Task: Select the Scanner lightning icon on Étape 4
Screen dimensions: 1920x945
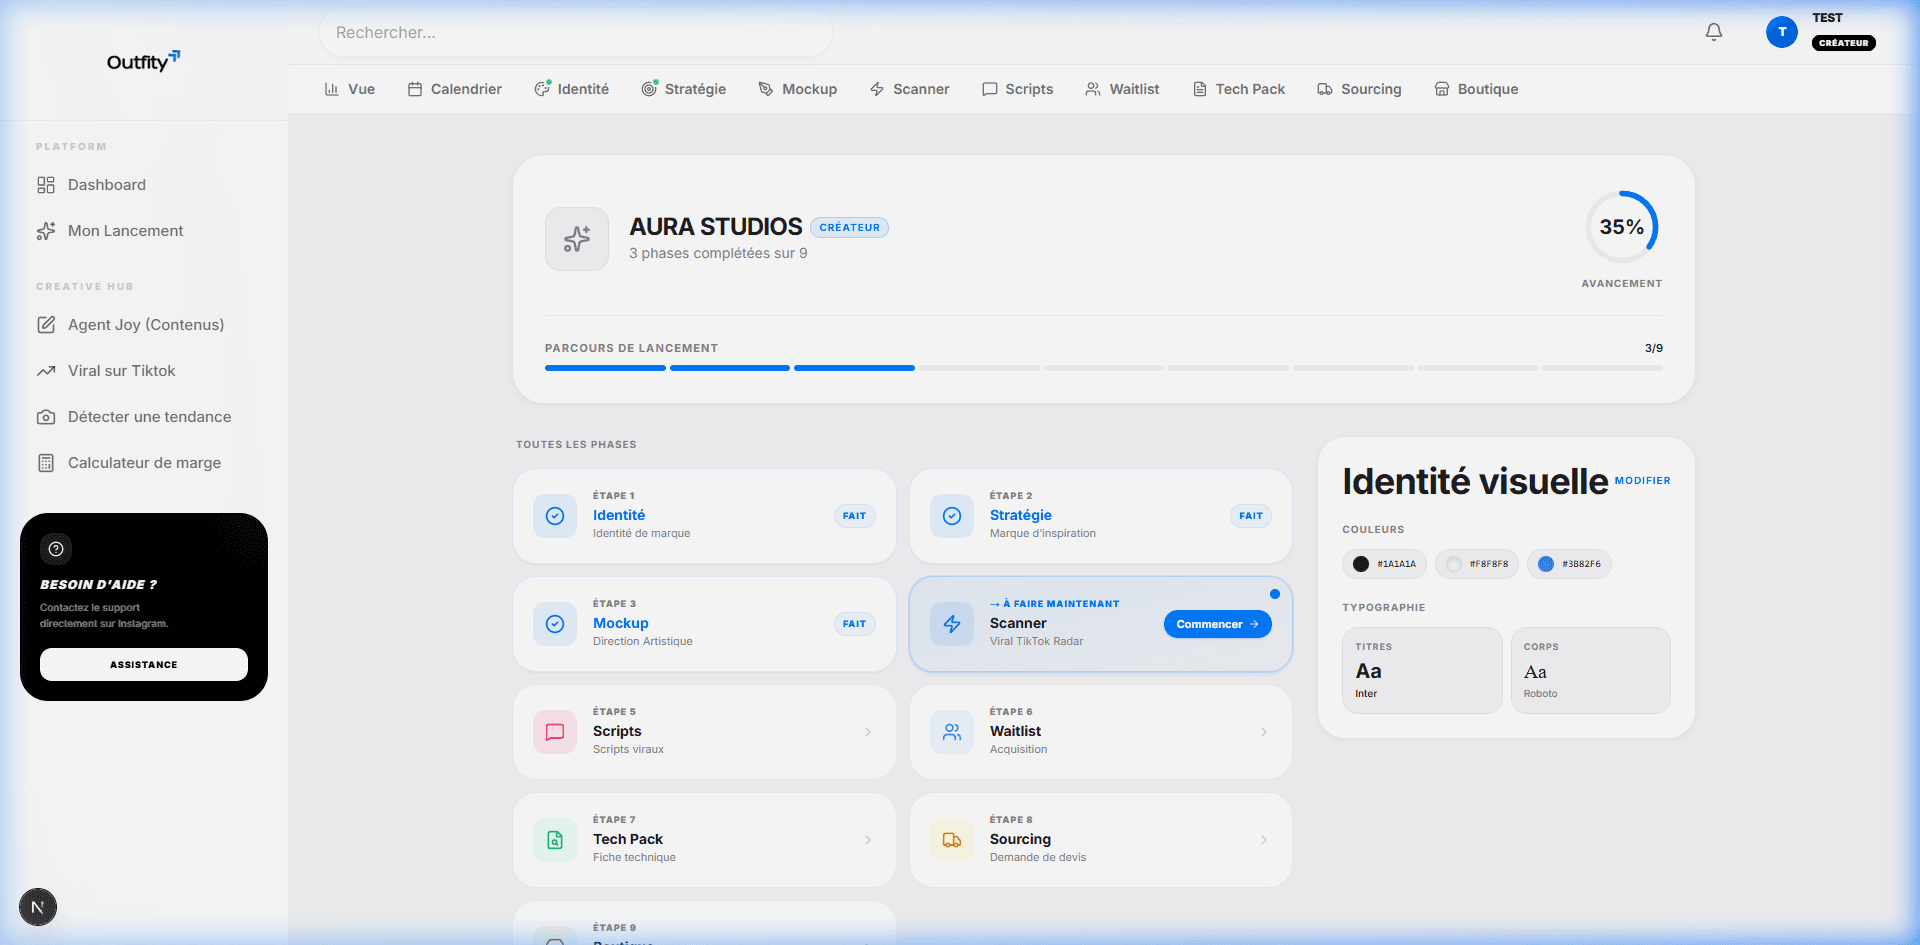Action: pyautogui.click(x=951, y=624)
